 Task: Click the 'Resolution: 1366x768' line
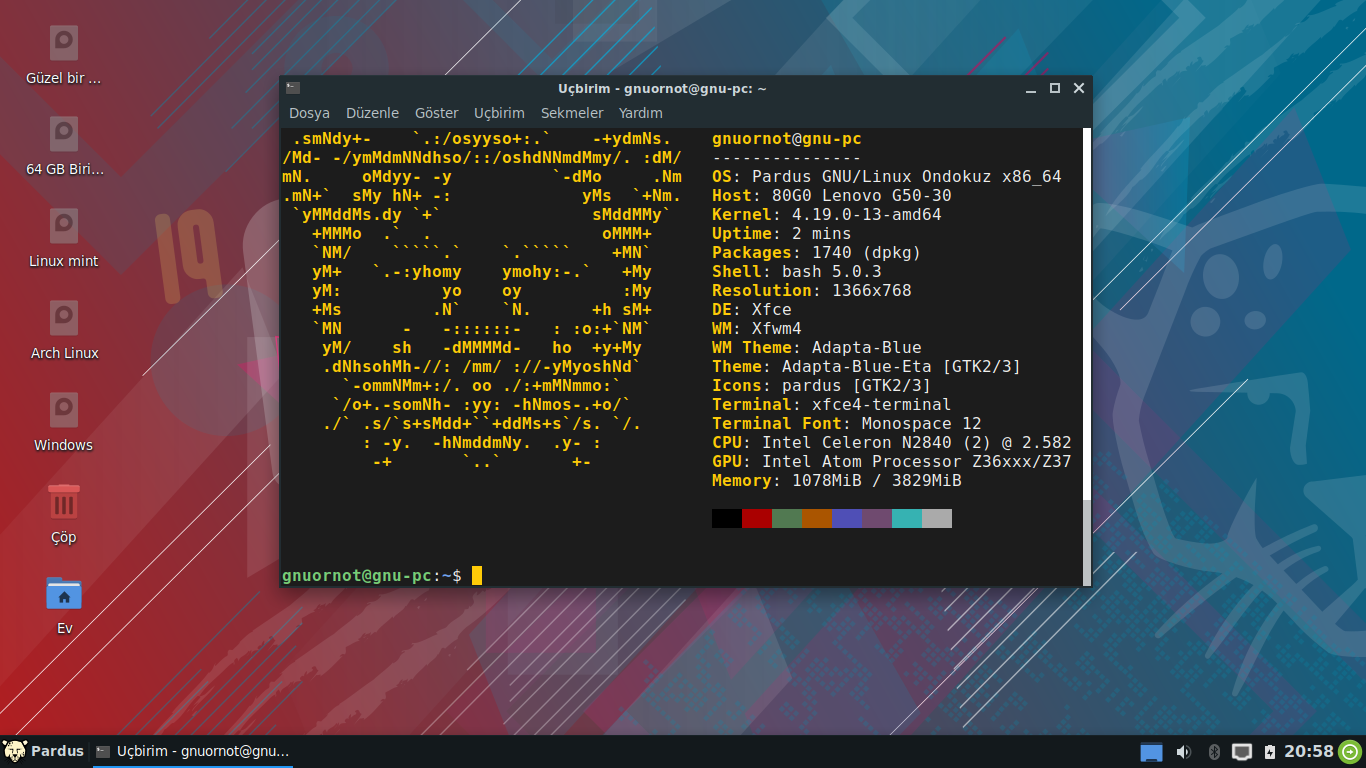[812, 291]
